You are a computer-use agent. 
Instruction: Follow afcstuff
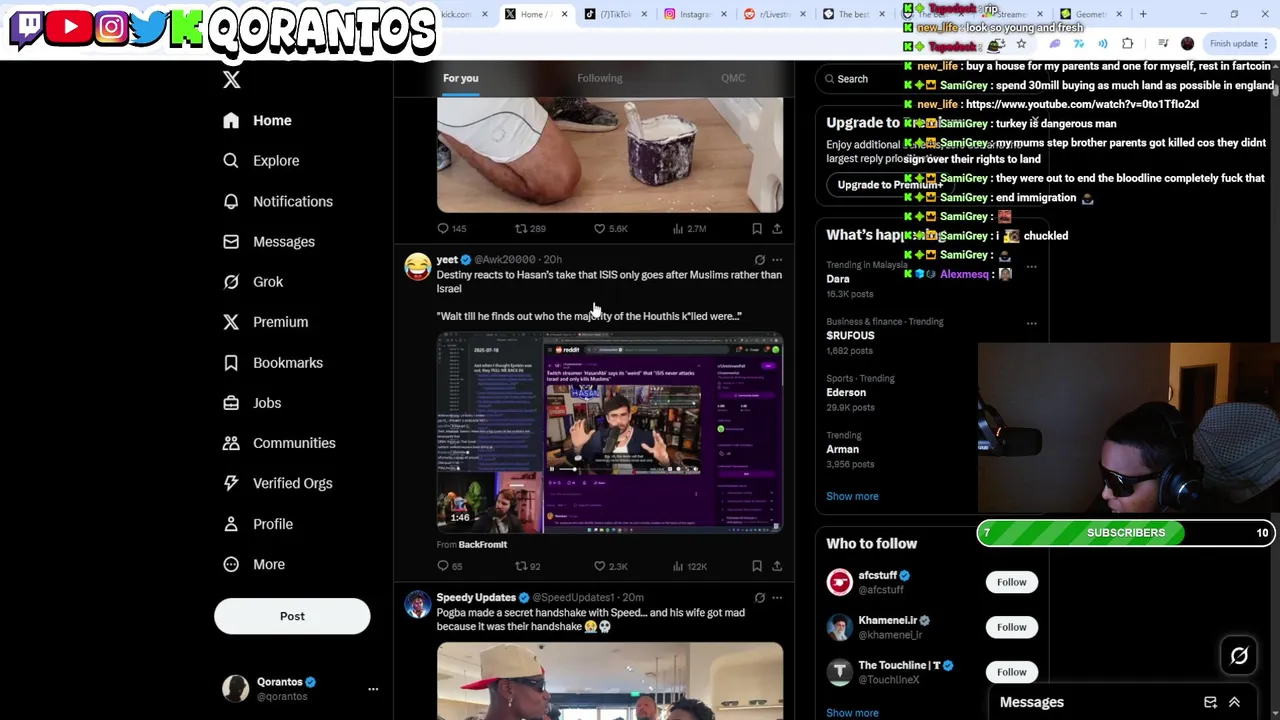[1011, 582]
